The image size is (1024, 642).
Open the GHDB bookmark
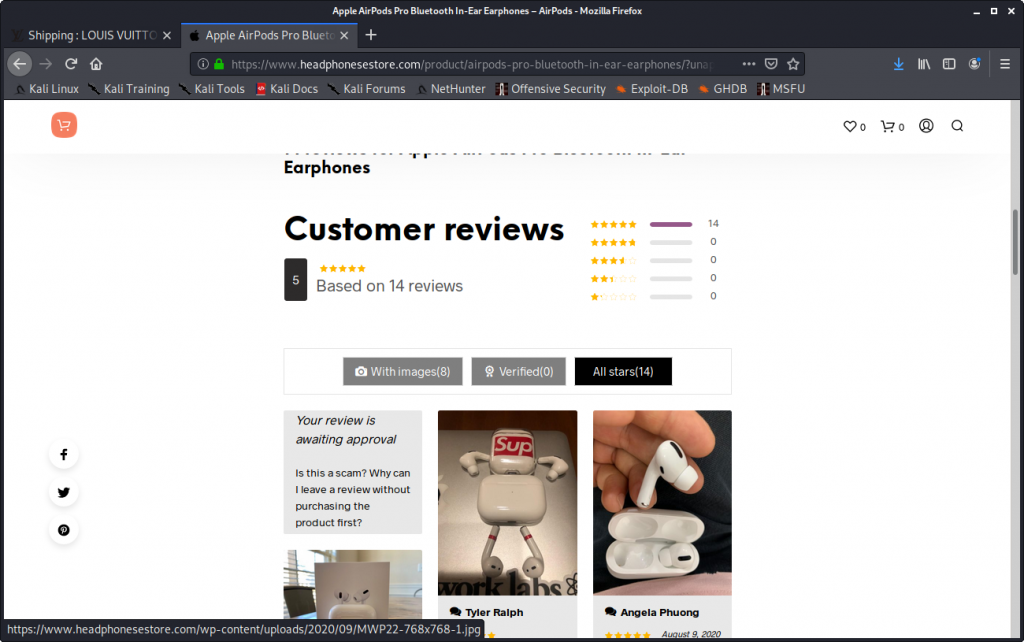click(722, 89)
